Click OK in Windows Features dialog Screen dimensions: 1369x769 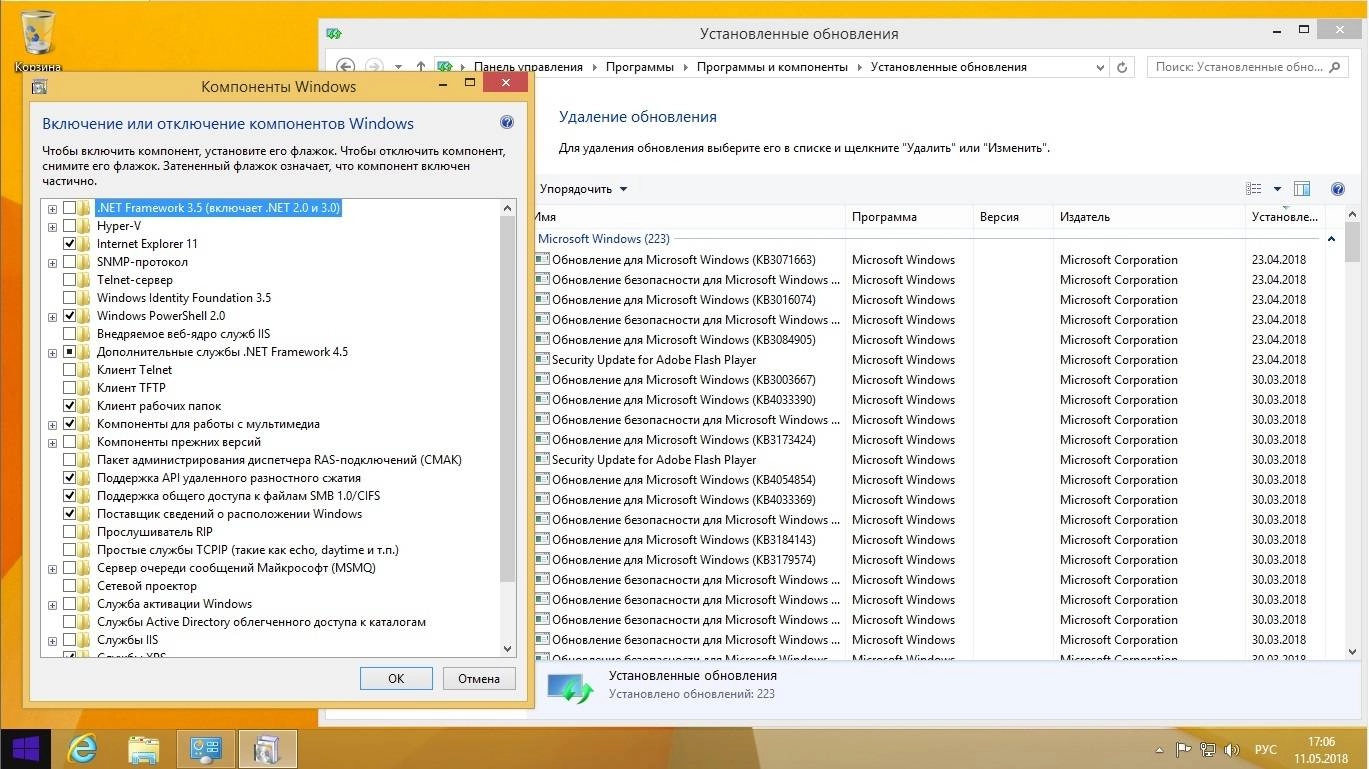396,678
